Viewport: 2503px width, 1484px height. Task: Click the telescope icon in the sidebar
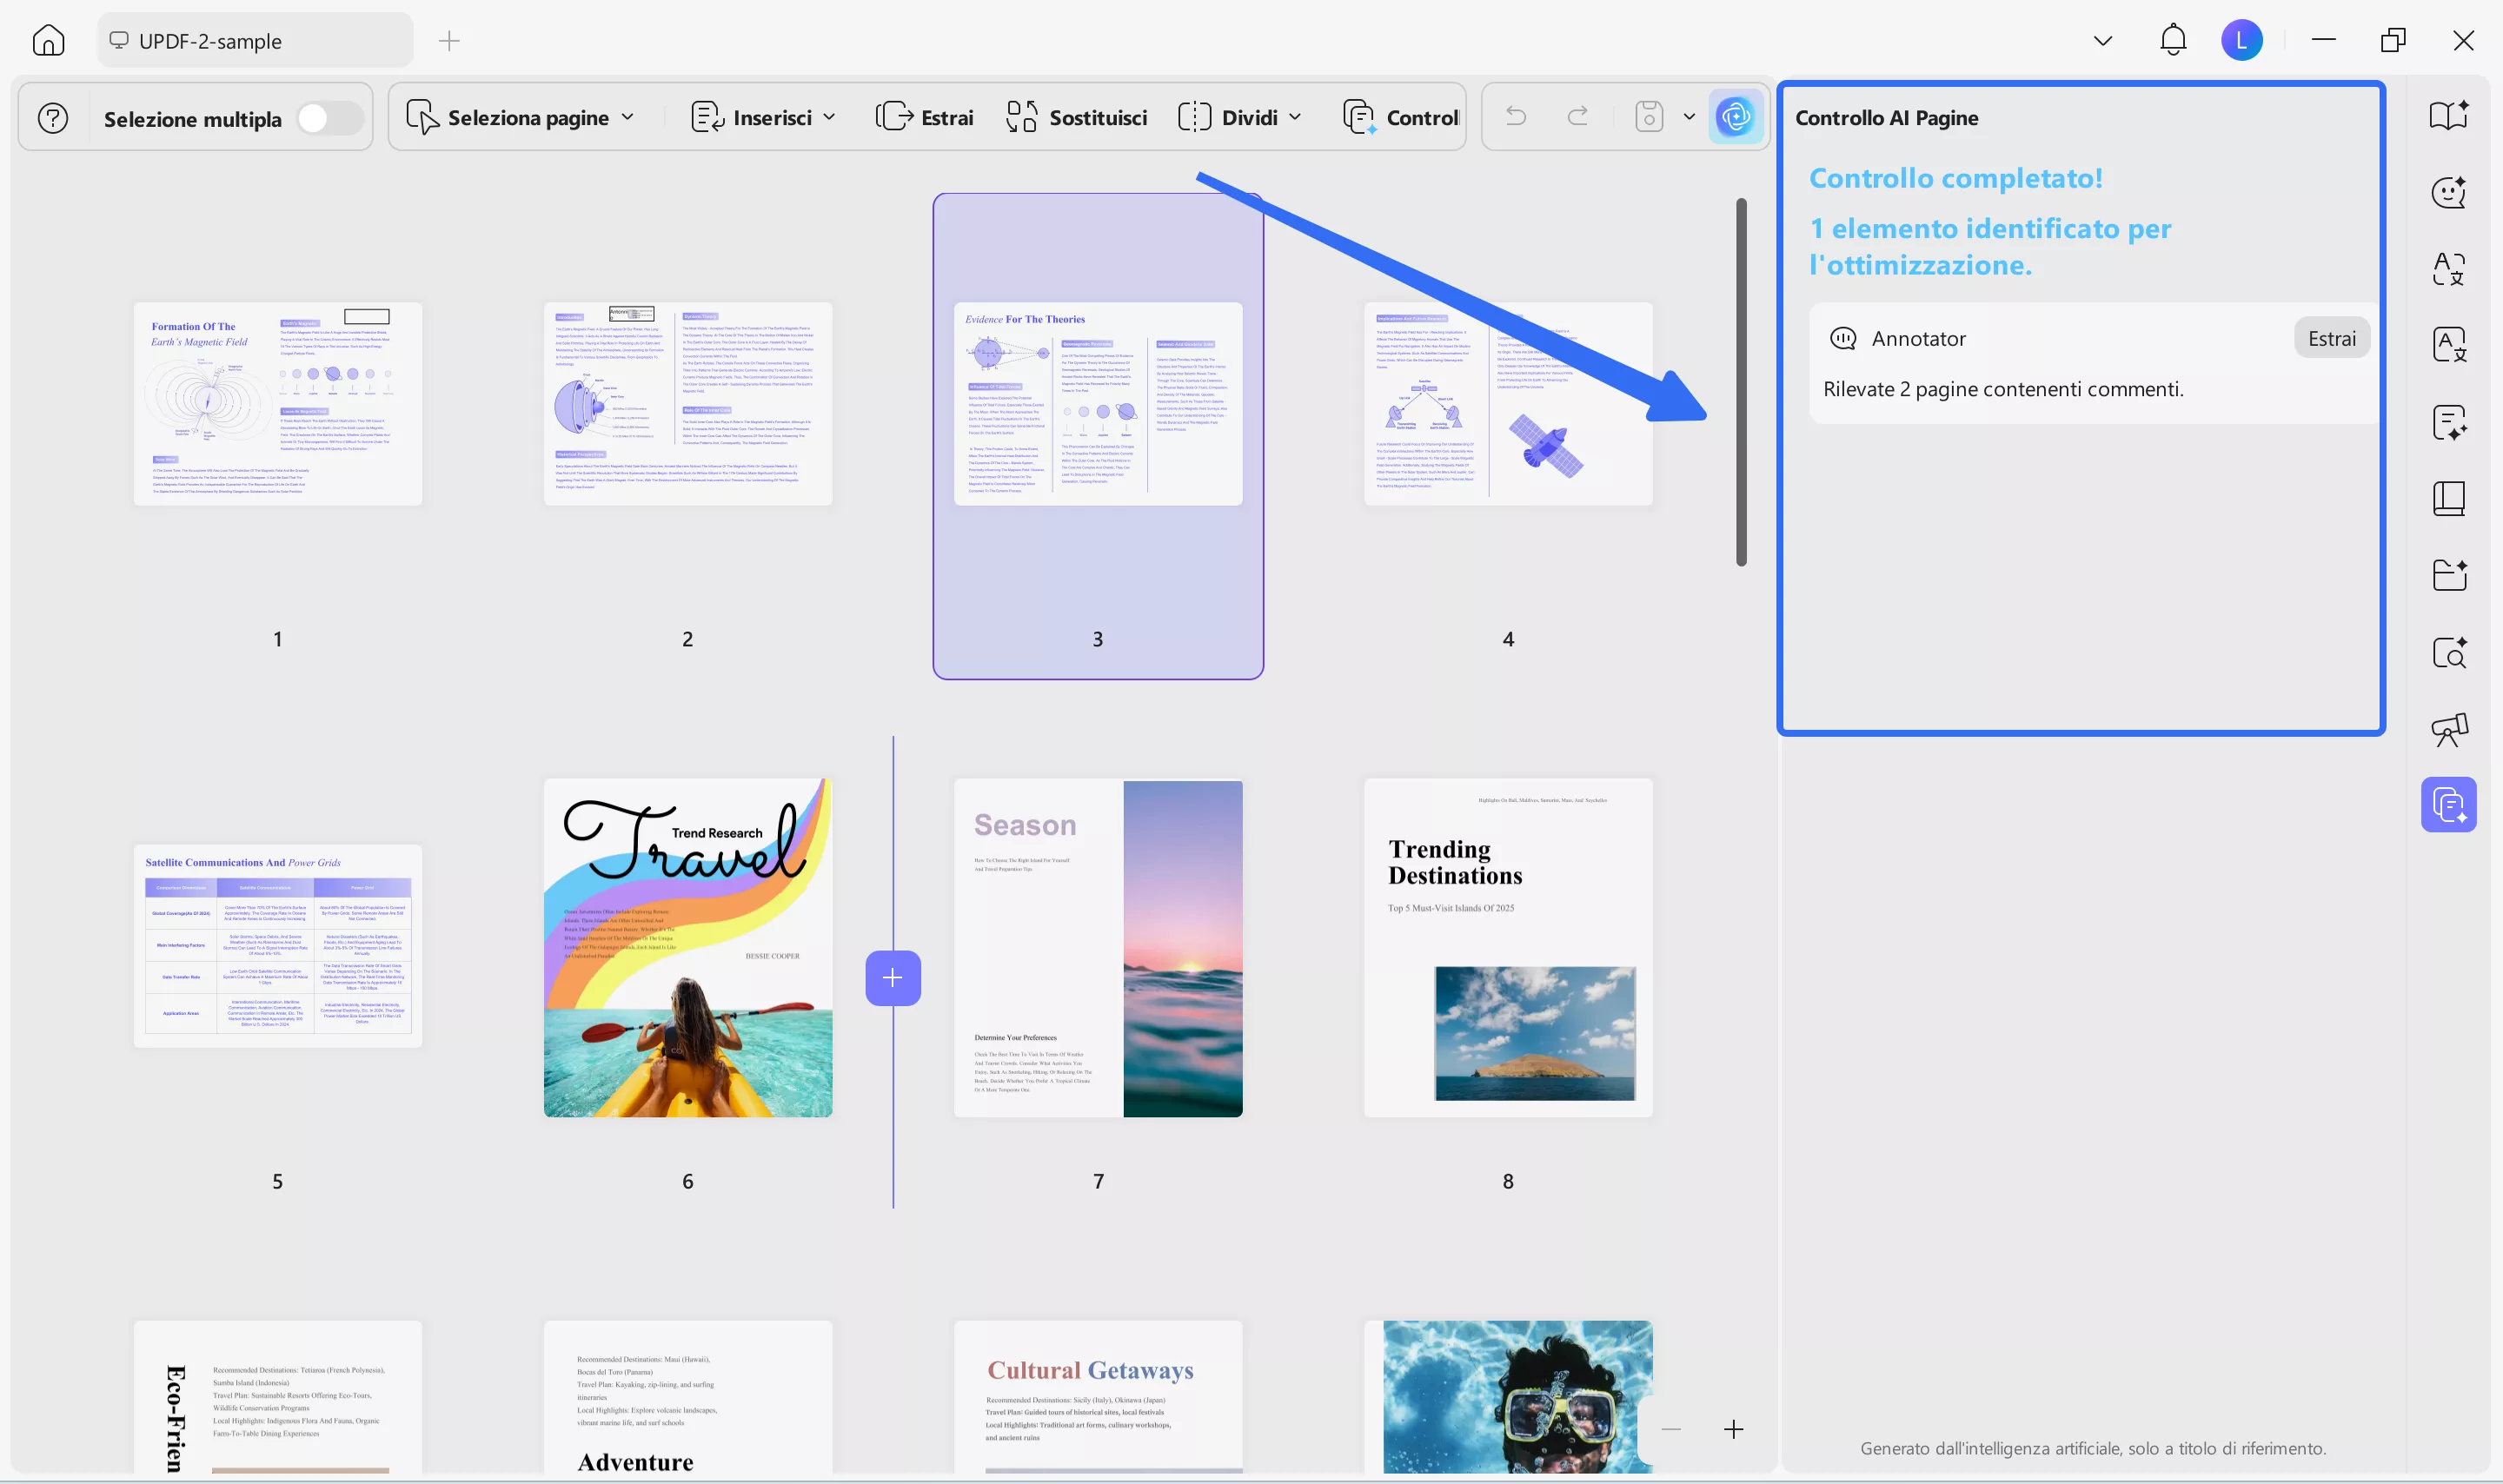pos(2447,729)
